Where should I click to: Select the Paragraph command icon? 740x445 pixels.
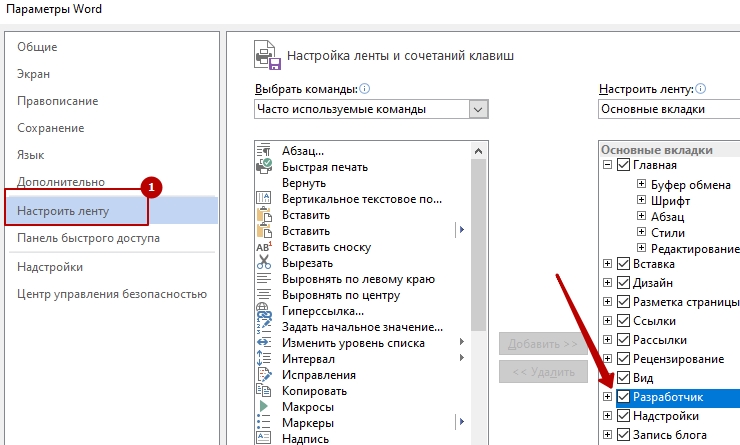click(265, 150)
